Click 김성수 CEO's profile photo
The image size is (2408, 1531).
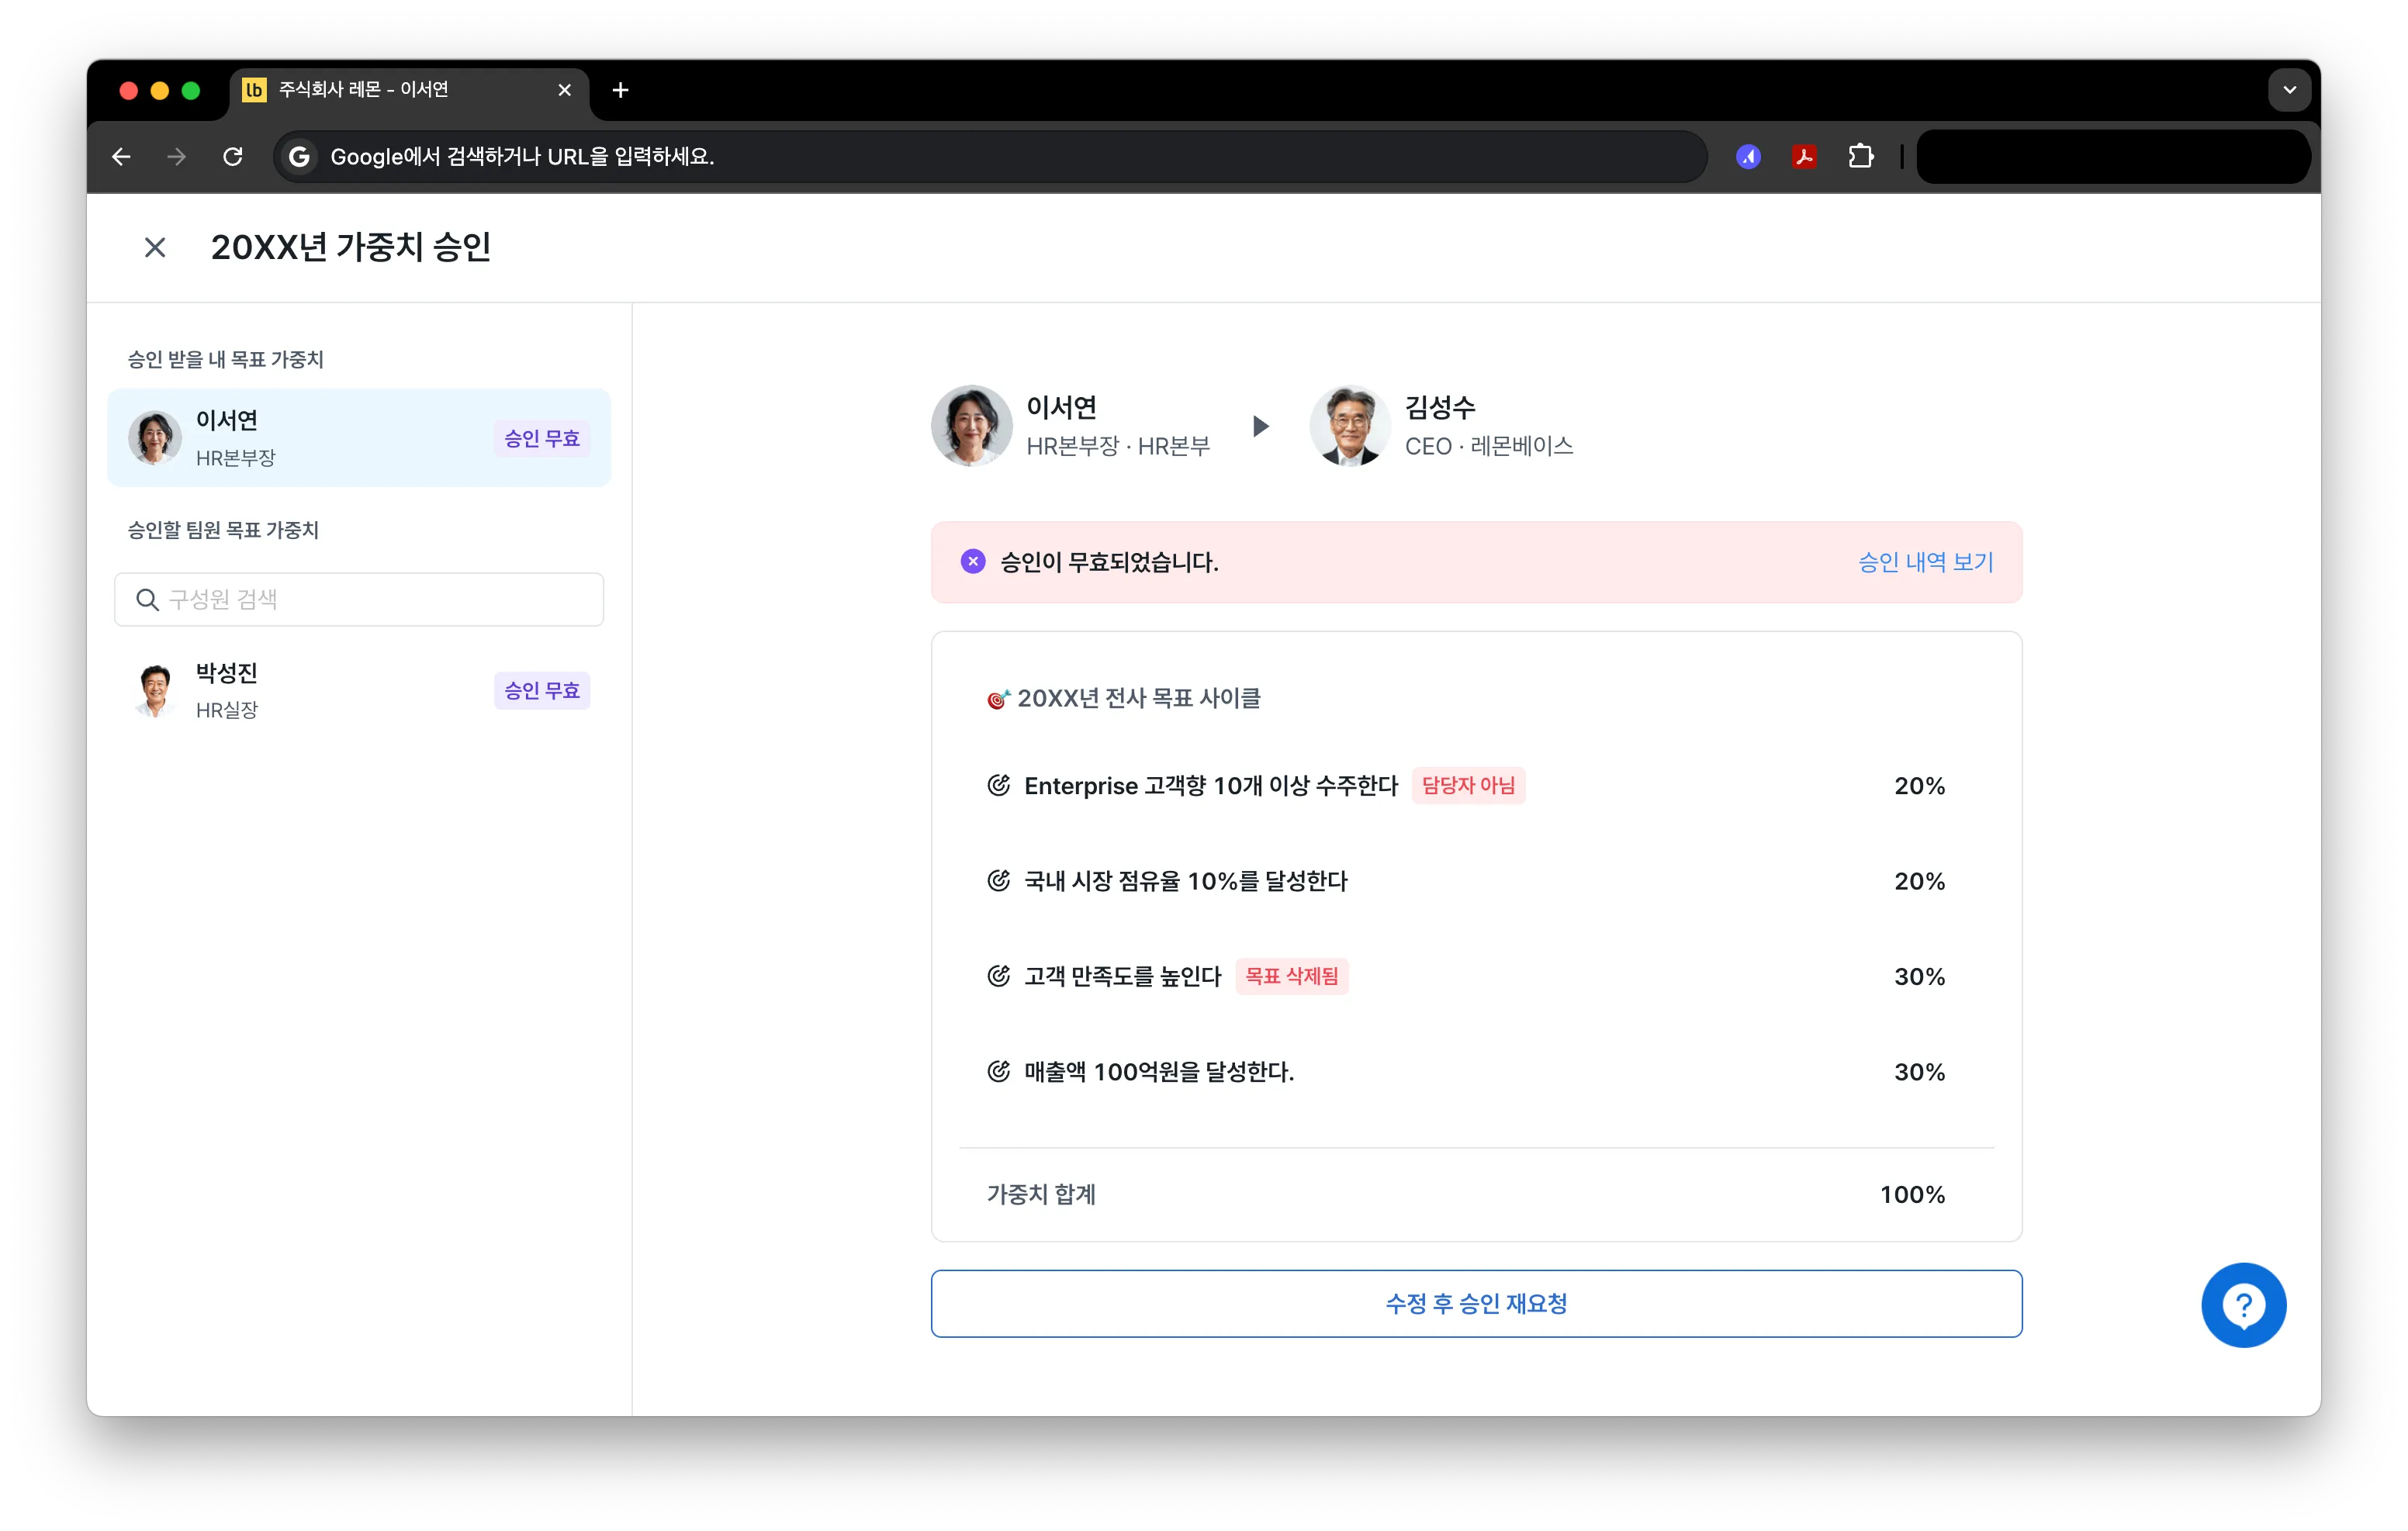click(1350, 426)
